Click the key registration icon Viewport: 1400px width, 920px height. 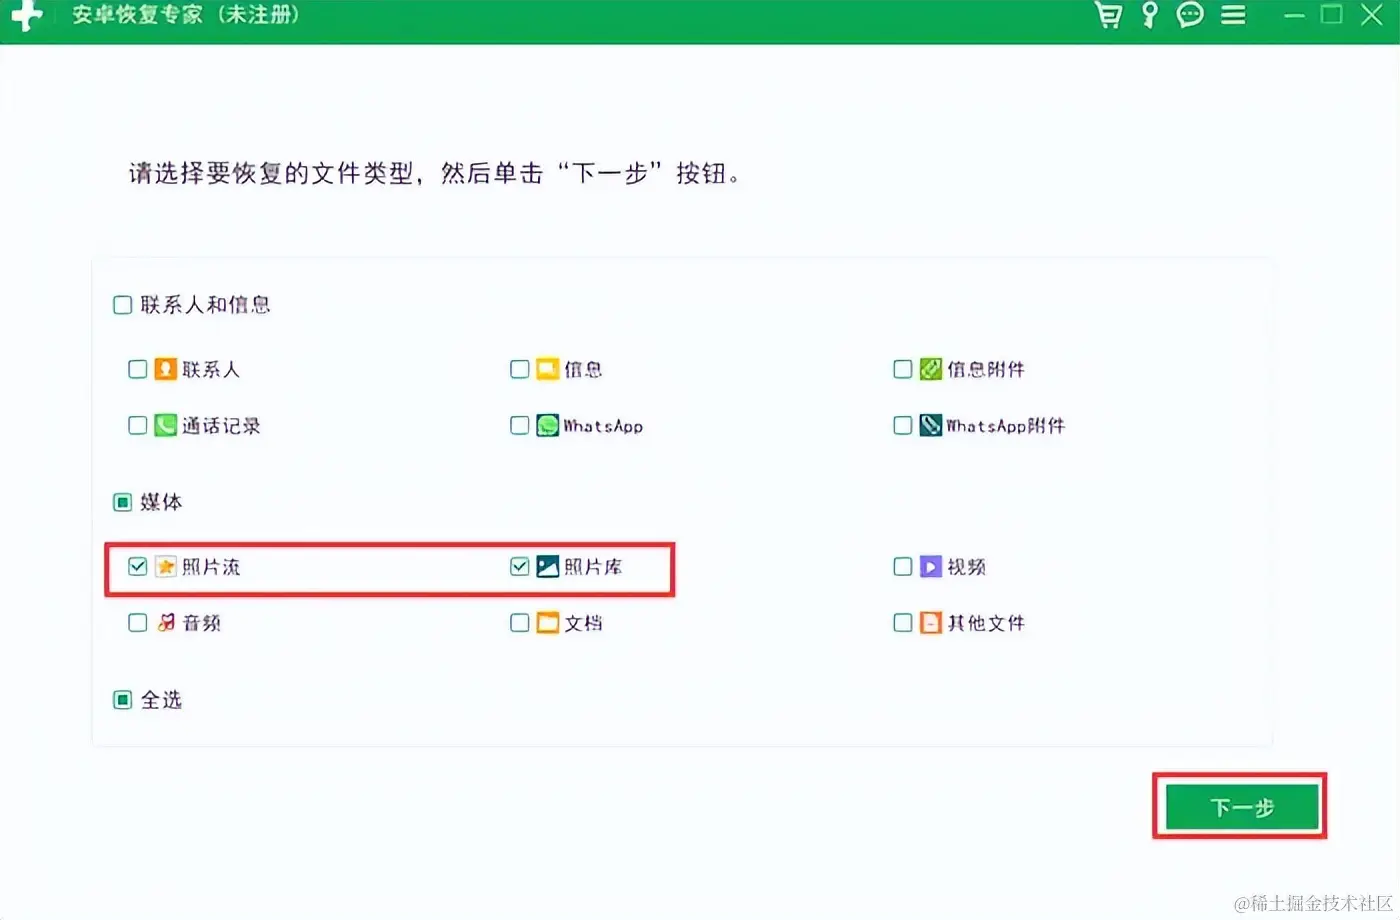coord(1150,15)
